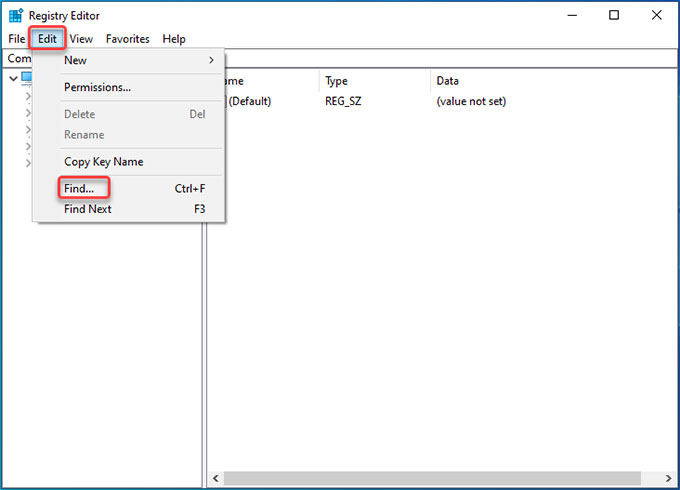This screenshot has width=680, height=490.
Task: Choose Find Next menu entry
Action: coord(129,209)
